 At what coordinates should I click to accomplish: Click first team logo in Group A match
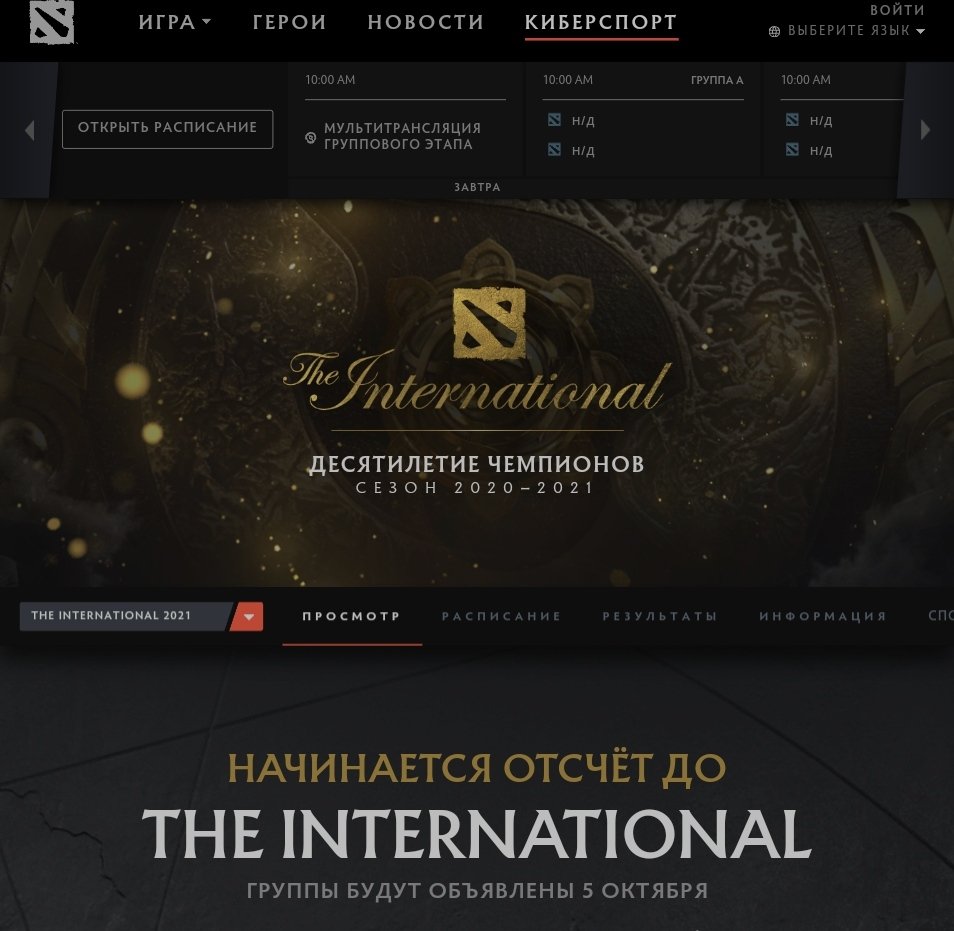[x=554, y=120]
